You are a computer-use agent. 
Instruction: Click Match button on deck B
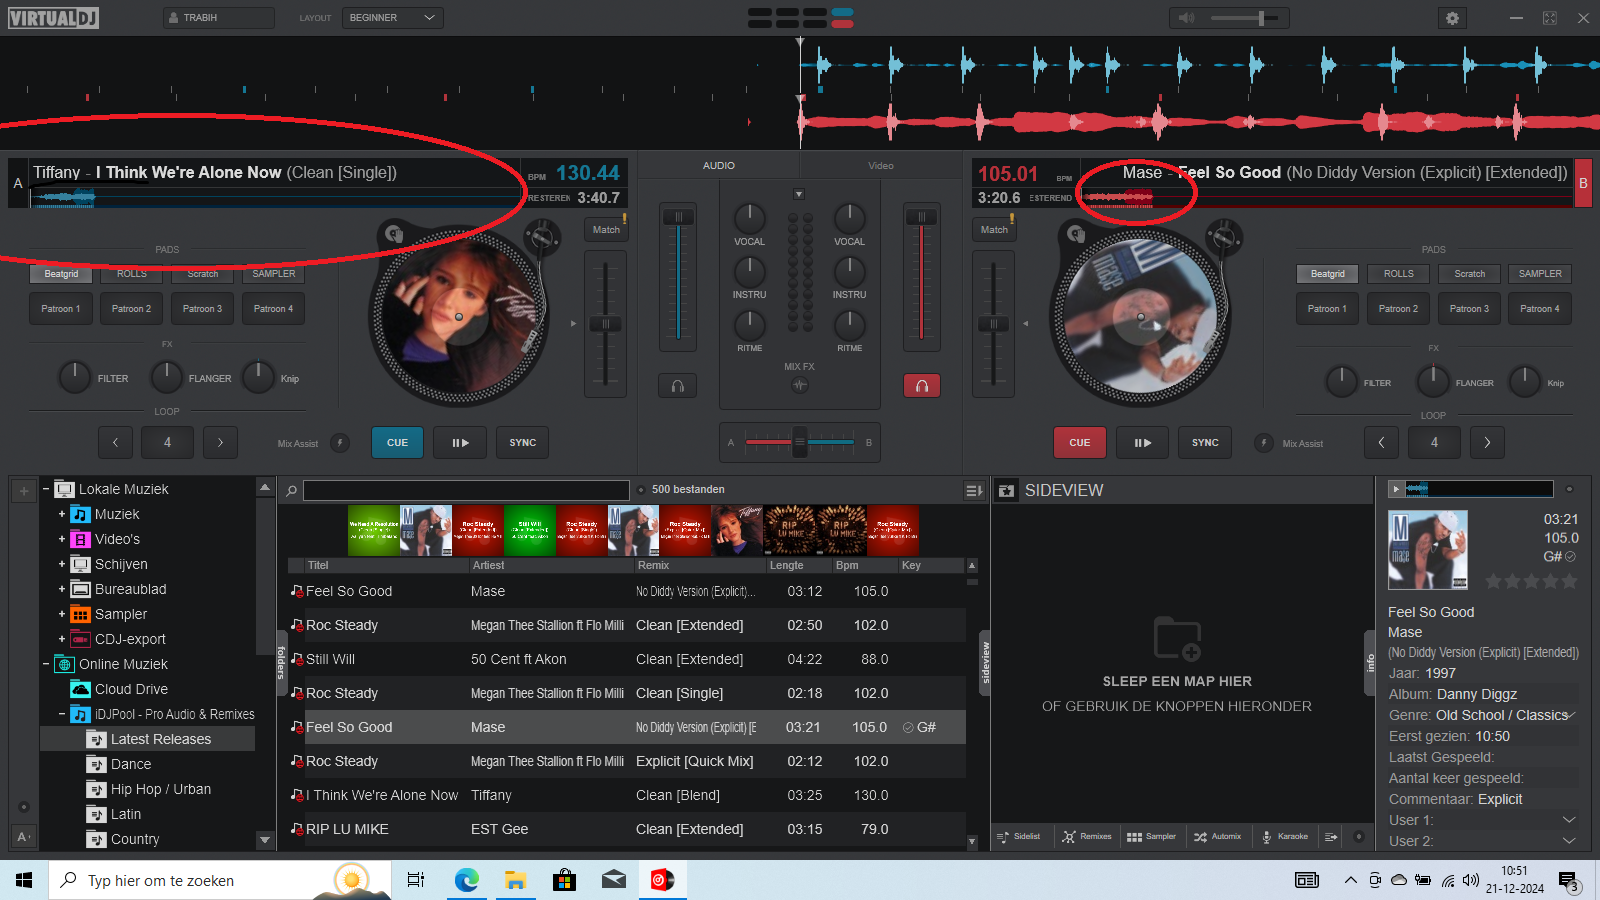tap(994, 230)
